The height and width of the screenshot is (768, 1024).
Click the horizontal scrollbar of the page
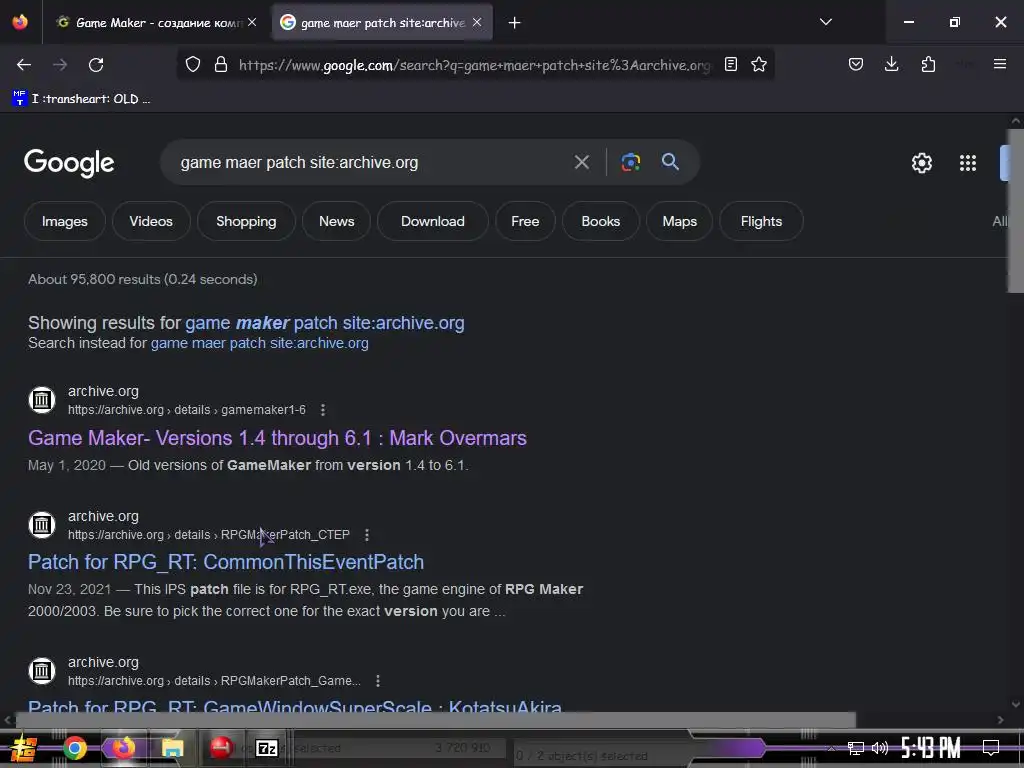click(x=436, y=720)
